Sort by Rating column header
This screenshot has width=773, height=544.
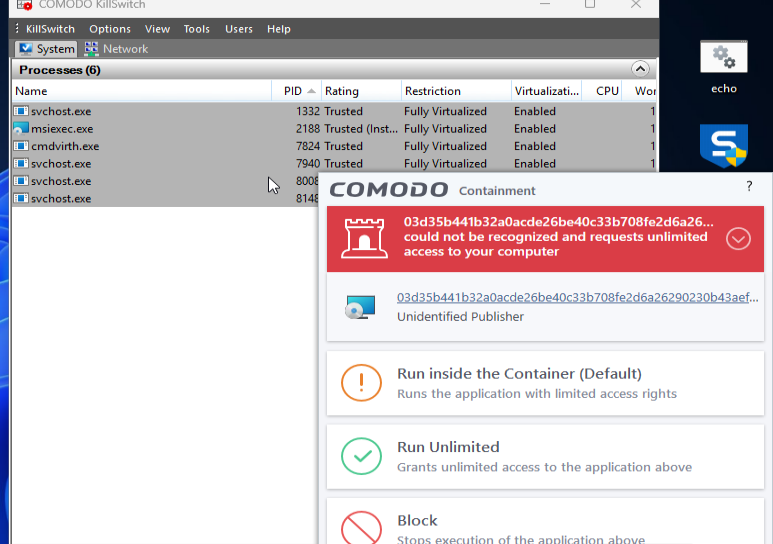coord(361,91)
